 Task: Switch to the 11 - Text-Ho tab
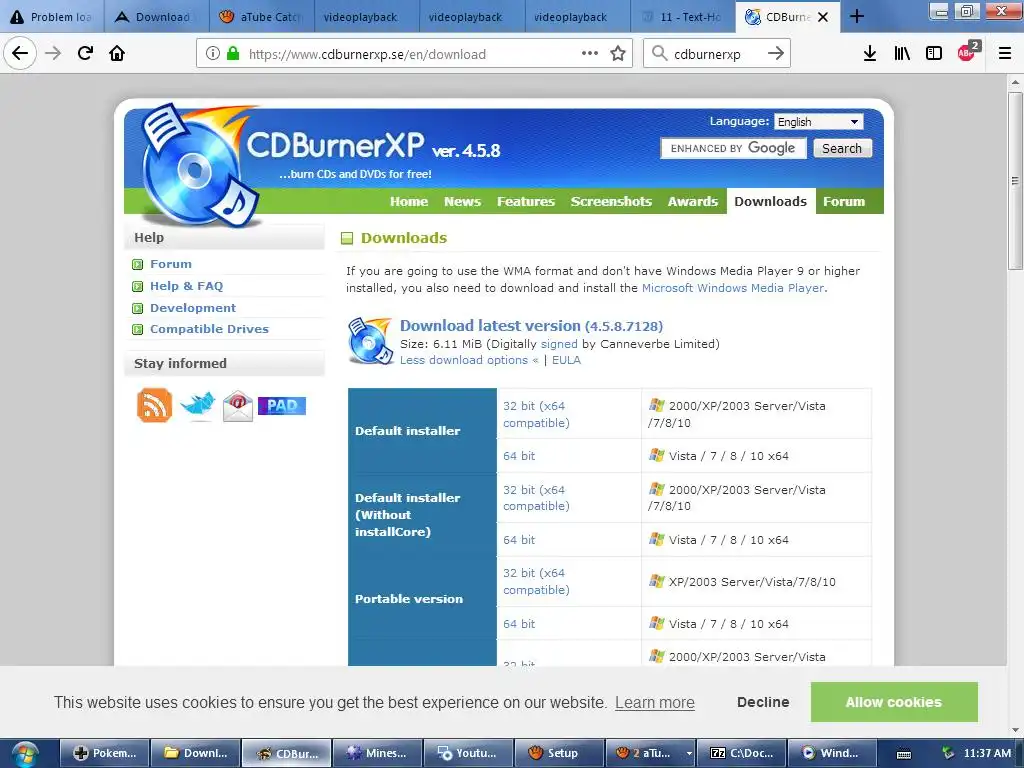point(682,17)
